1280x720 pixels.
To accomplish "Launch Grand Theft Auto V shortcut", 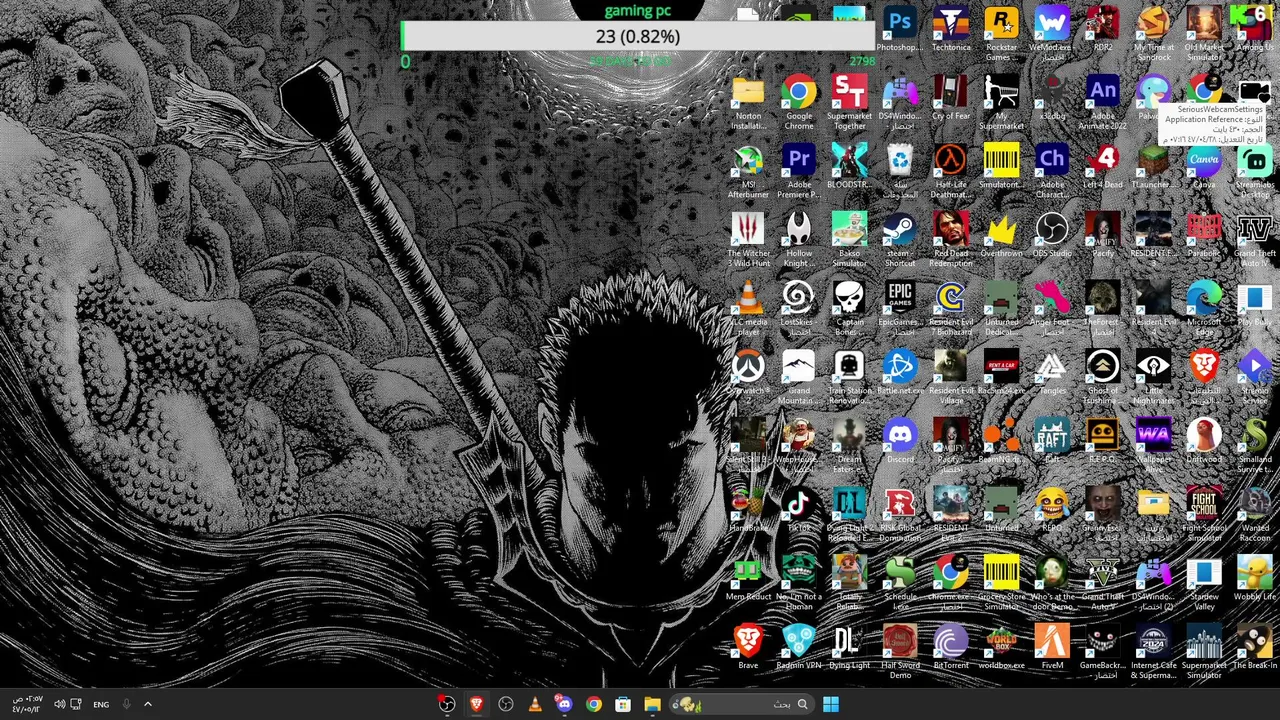I will point(1103,584).
